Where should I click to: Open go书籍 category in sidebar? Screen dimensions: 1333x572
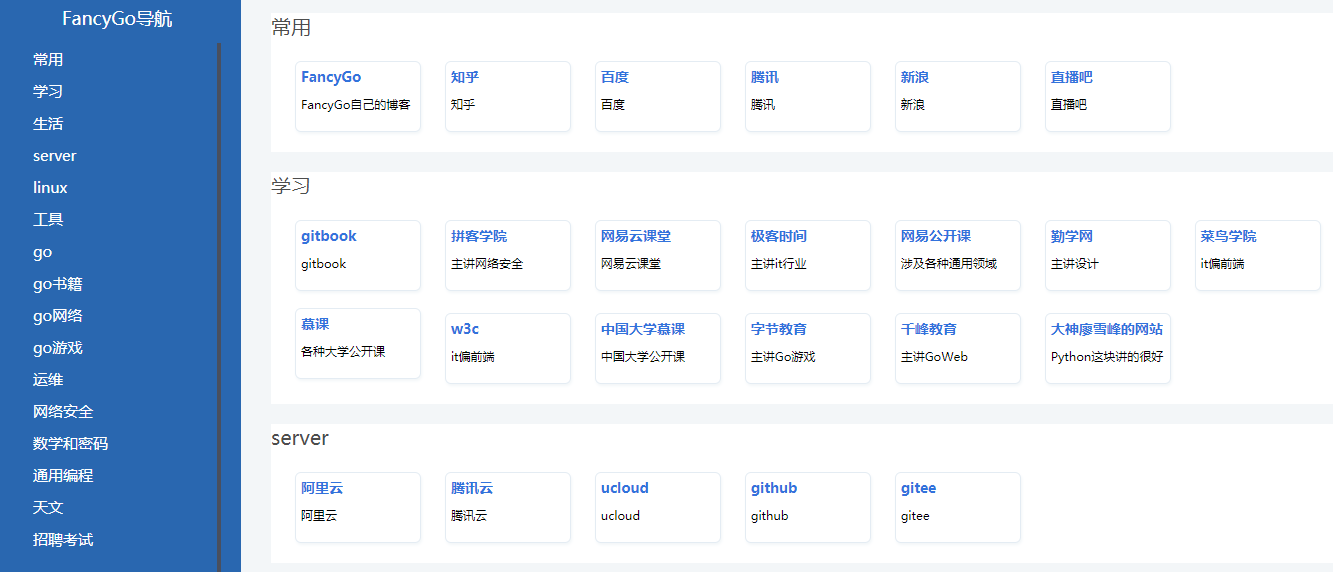[58, 283]
